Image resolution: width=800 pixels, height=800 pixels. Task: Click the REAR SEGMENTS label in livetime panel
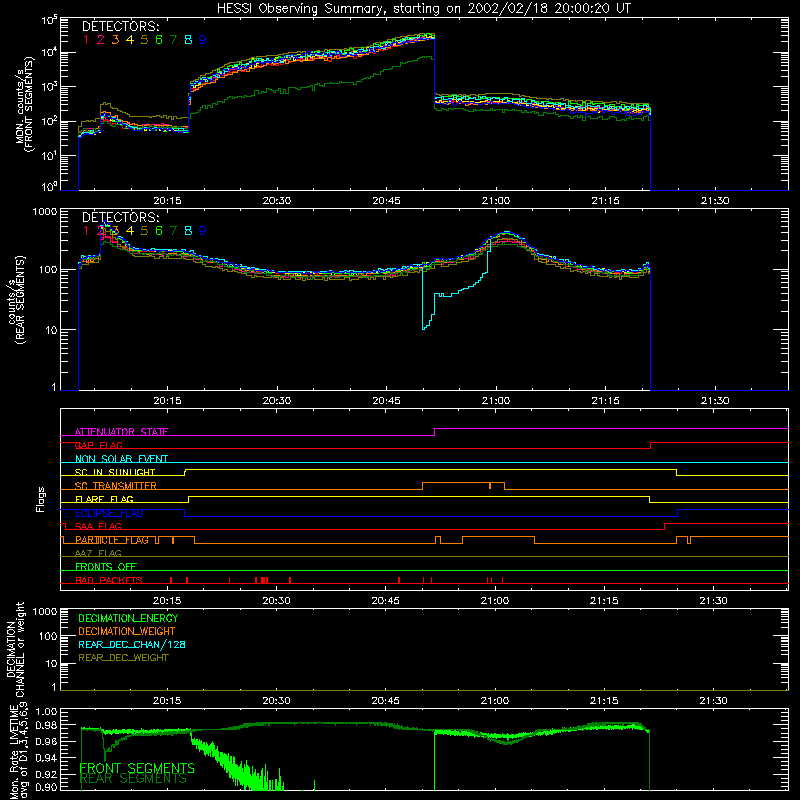coord(134,779)
